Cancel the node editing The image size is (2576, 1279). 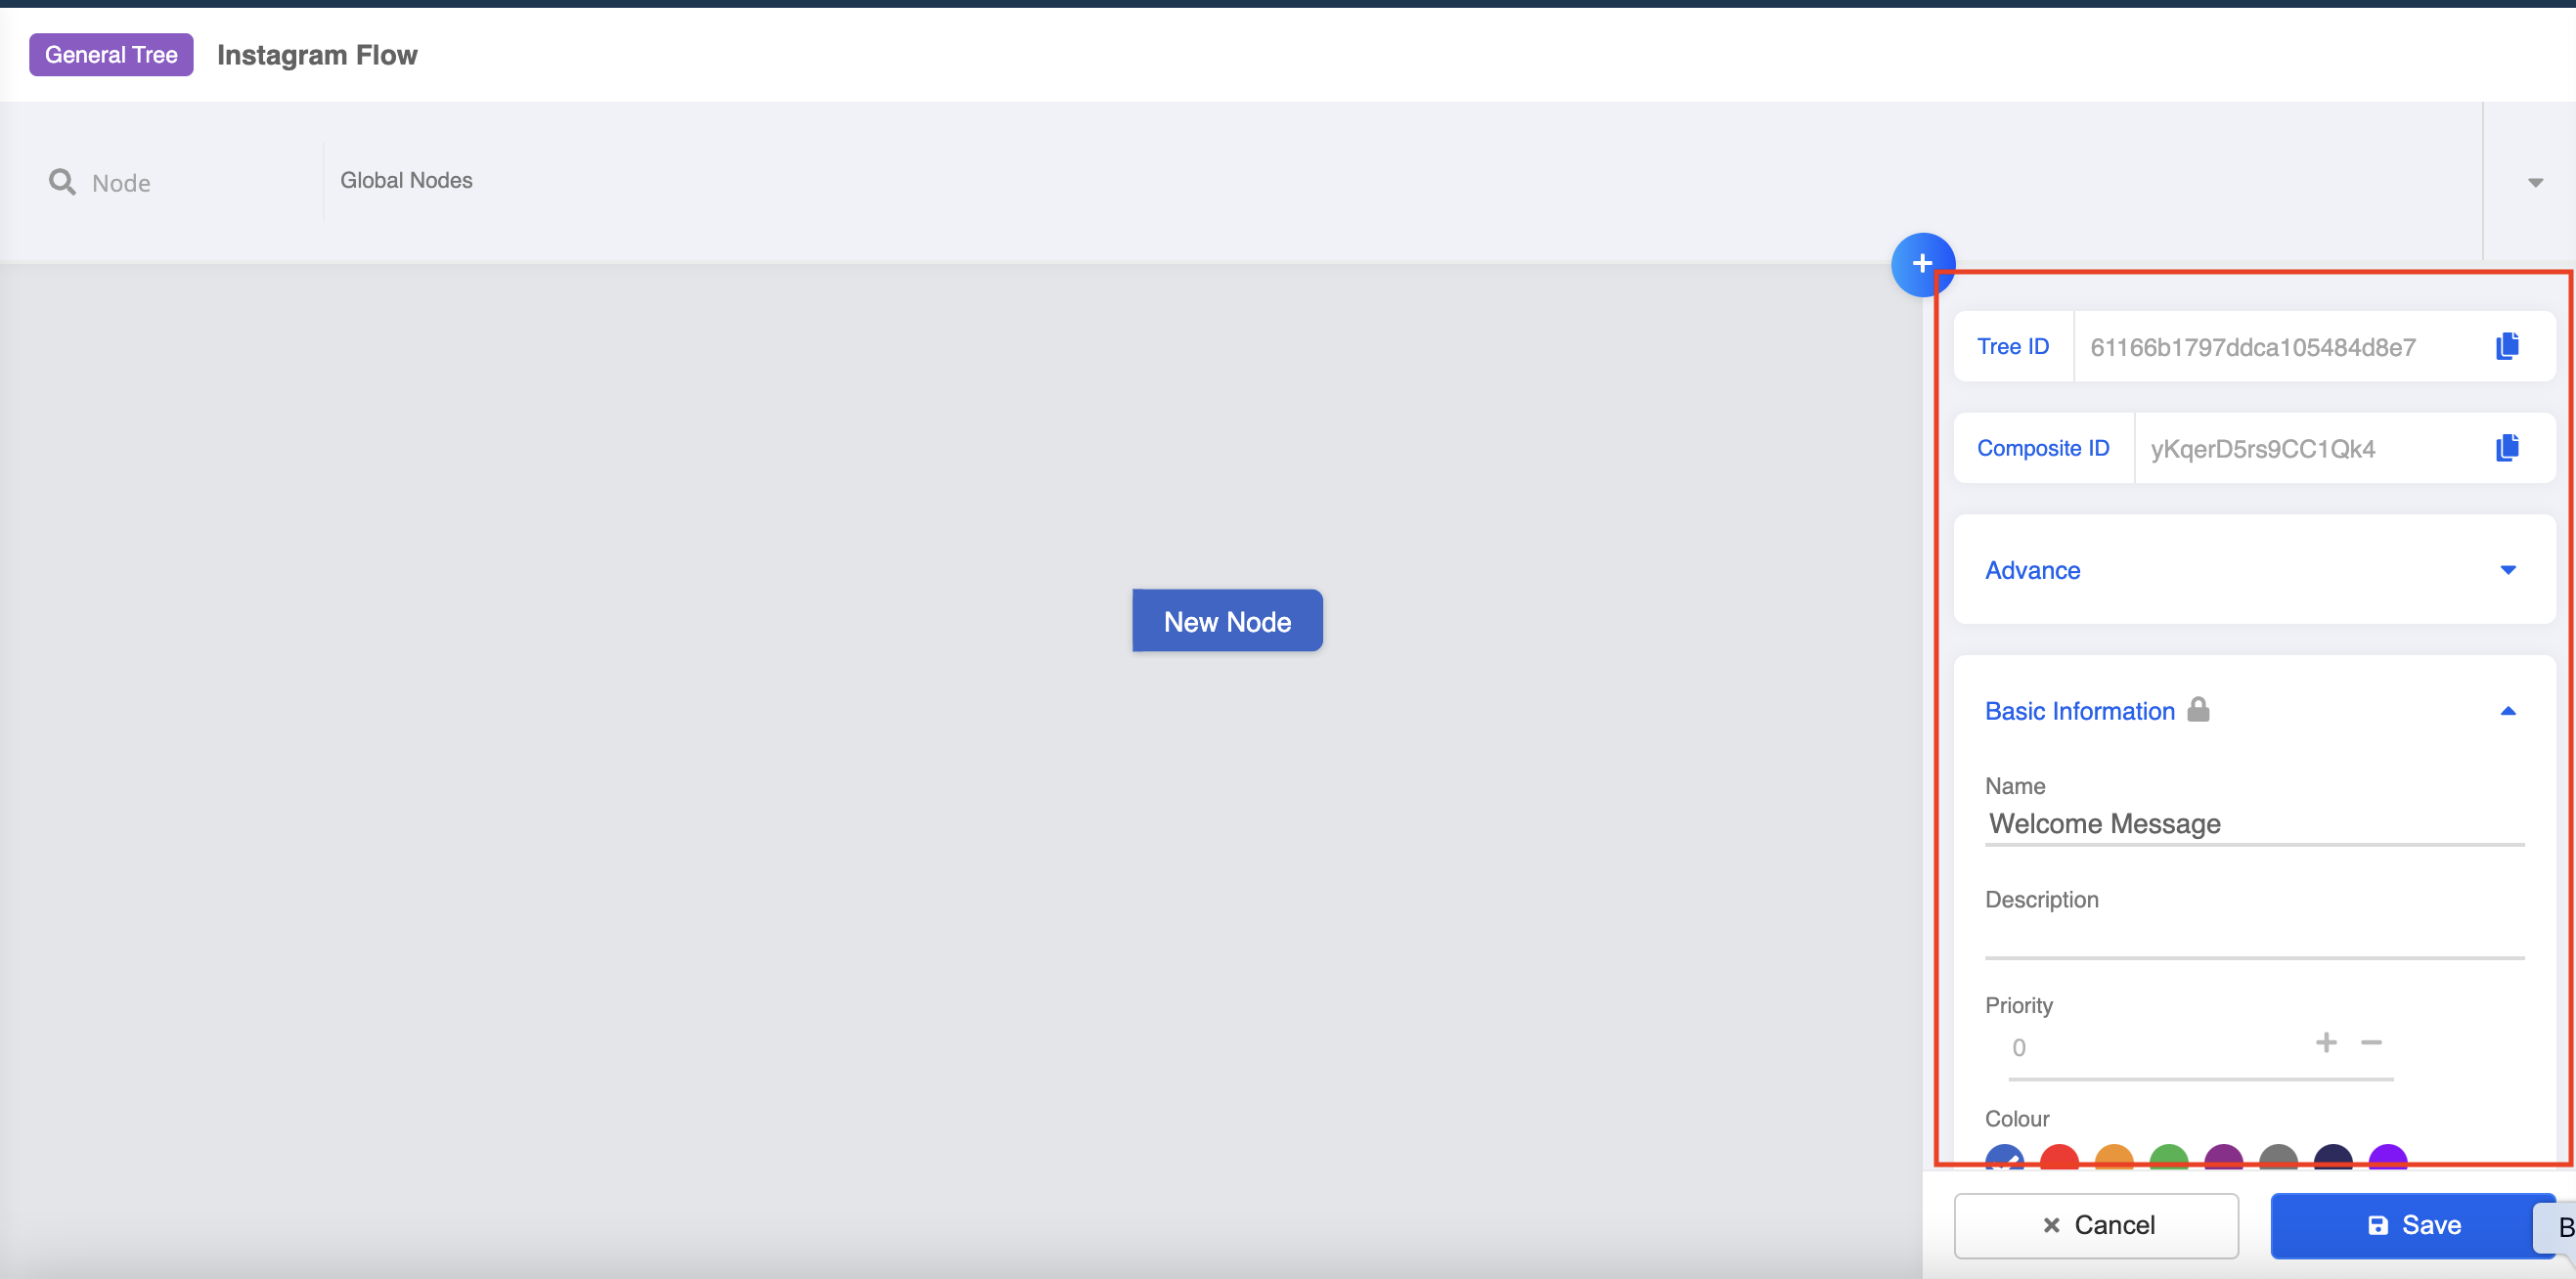click(x=2096, y=1225)
